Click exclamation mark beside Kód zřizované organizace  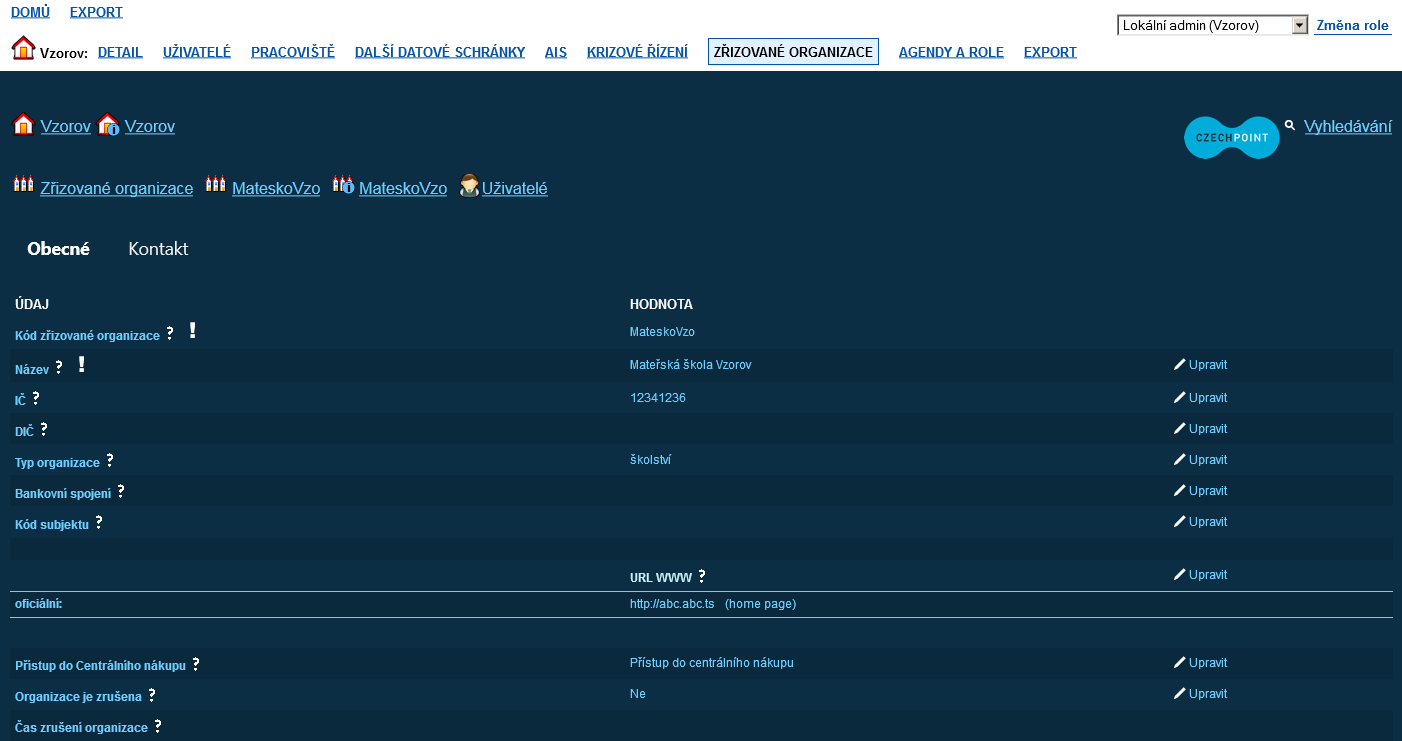[x=192, y=331]
